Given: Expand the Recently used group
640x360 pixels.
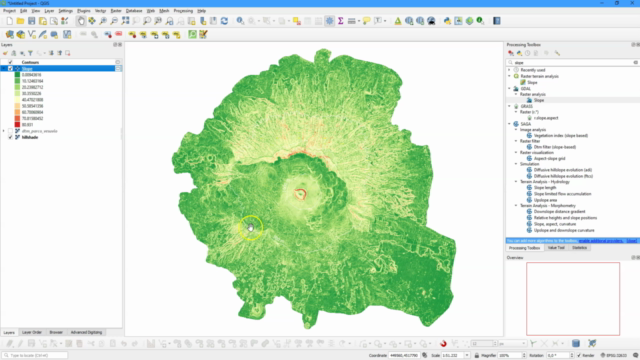Looking at the screenshot, I should click(x=509, y=70).
